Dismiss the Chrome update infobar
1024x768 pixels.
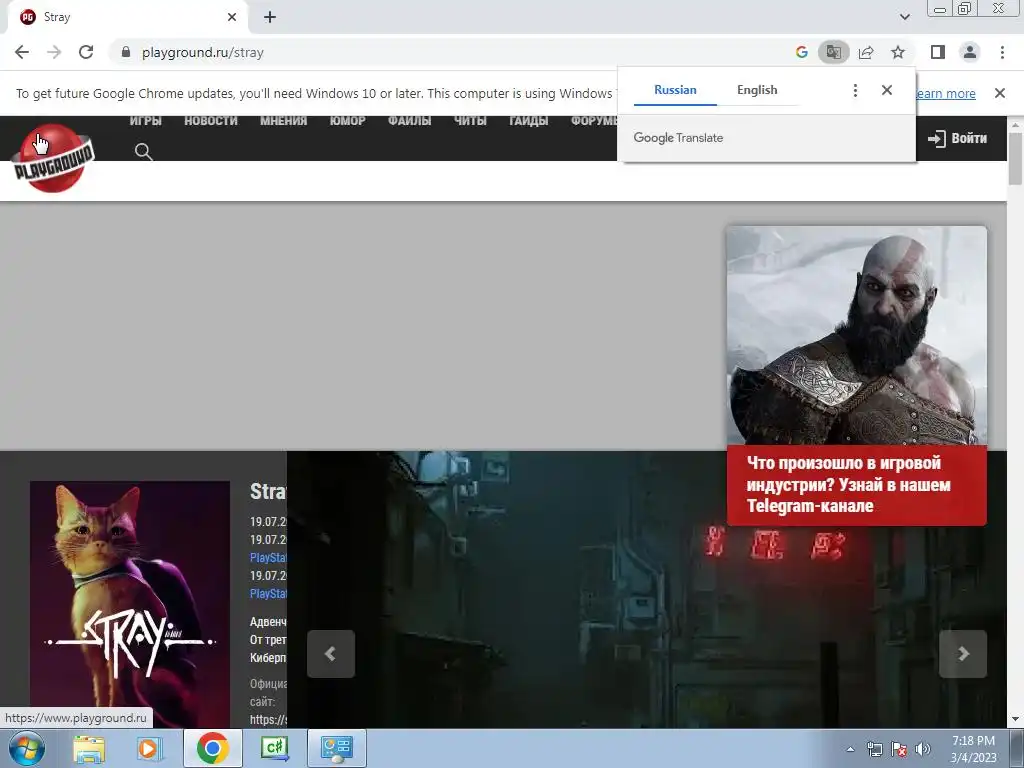[x=999, y=93]
